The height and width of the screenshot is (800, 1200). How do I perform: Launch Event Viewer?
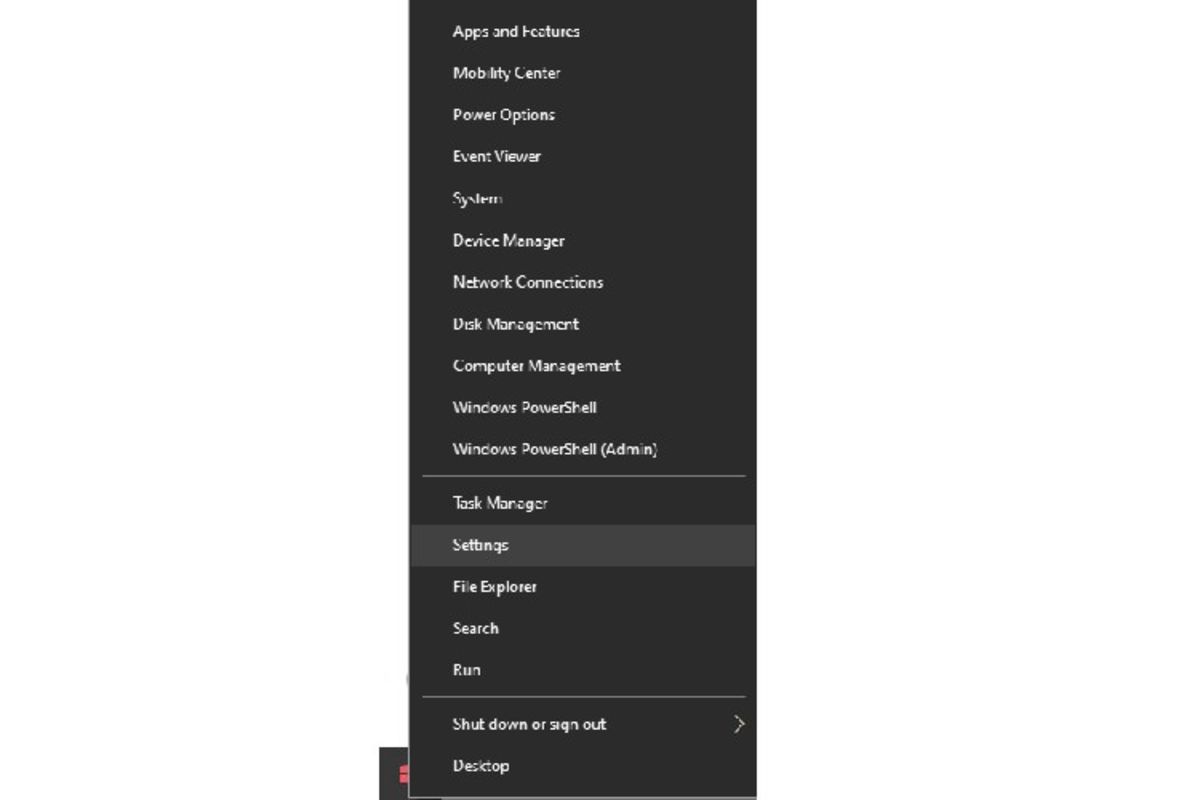point(496,156)
